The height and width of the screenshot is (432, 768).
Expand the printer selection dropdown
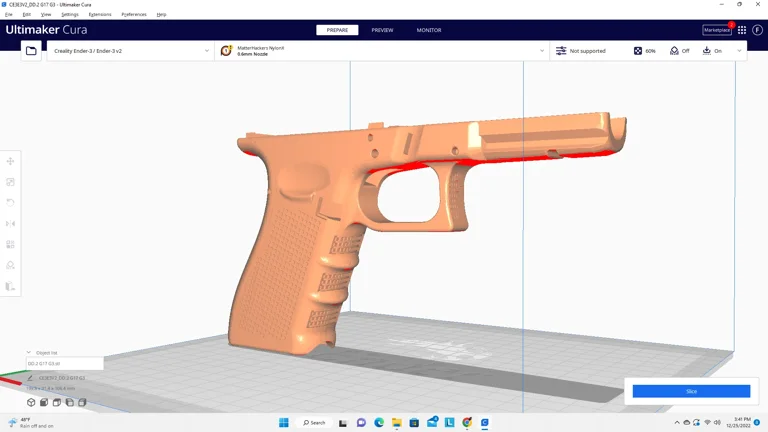[207, 50]
